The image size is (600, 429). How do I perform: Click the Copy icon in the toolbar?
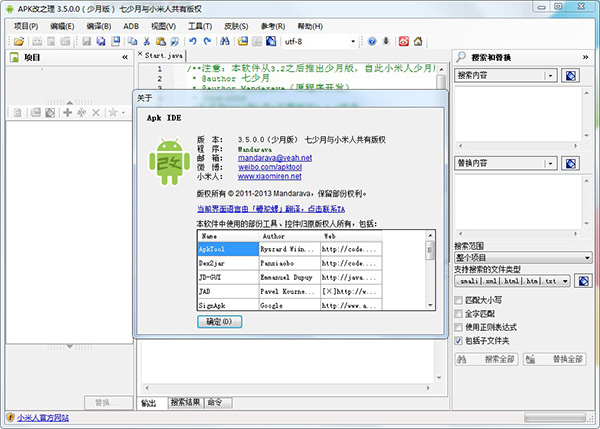click(x=132, y=41)
